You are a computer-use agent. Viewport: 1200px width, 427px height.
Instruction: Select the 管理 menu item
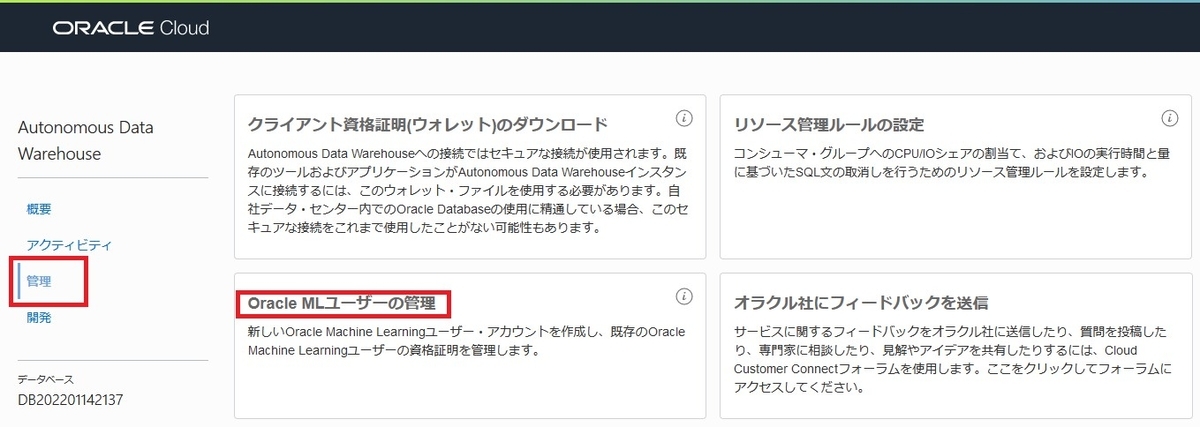pos(39,282)
